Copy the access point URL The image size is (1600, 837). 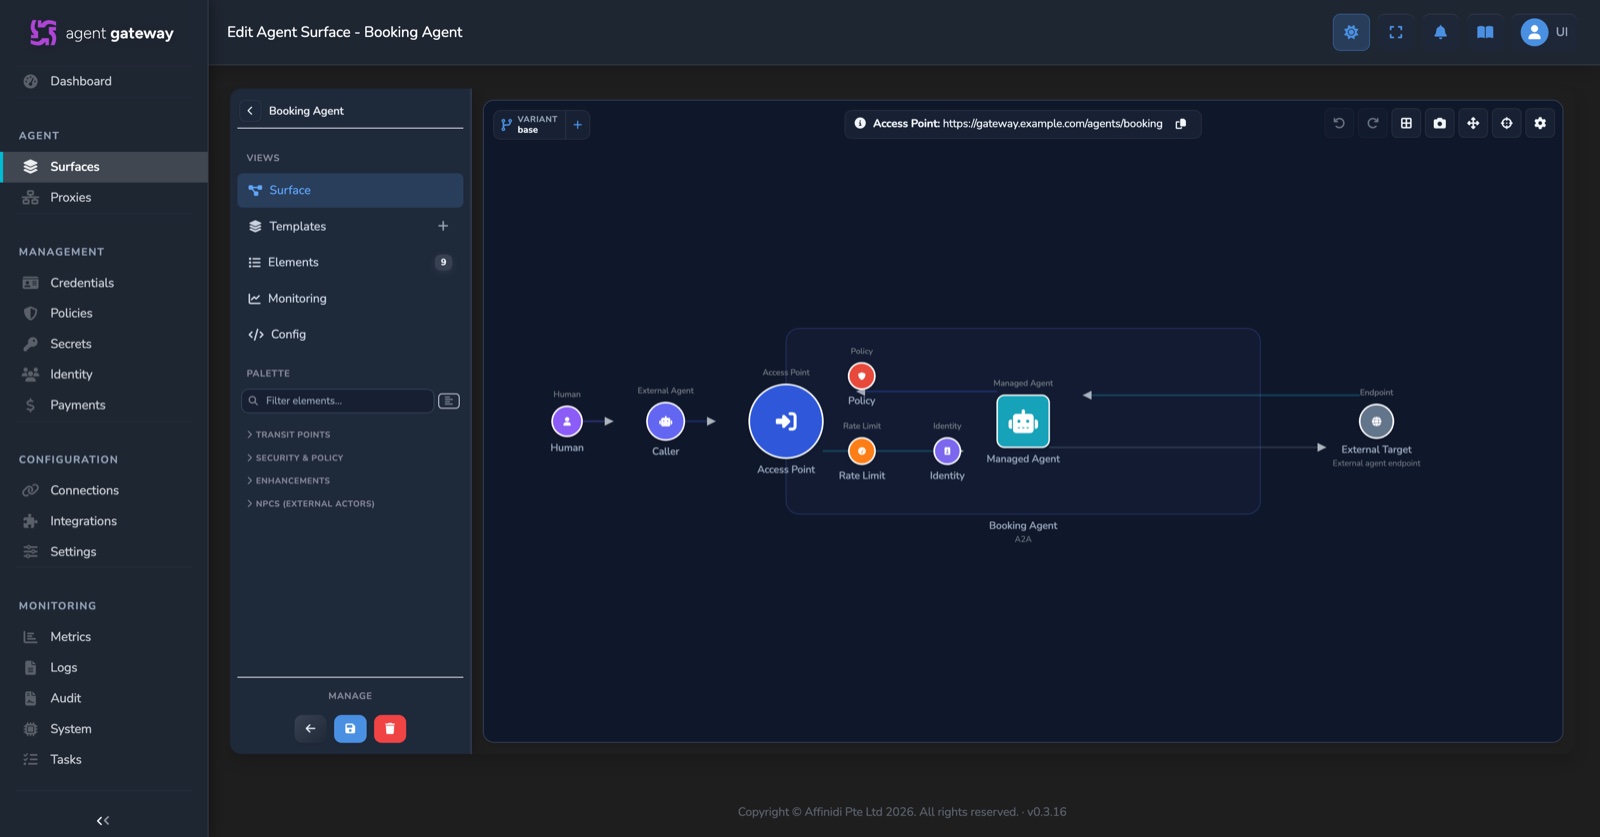[1181, 124]
